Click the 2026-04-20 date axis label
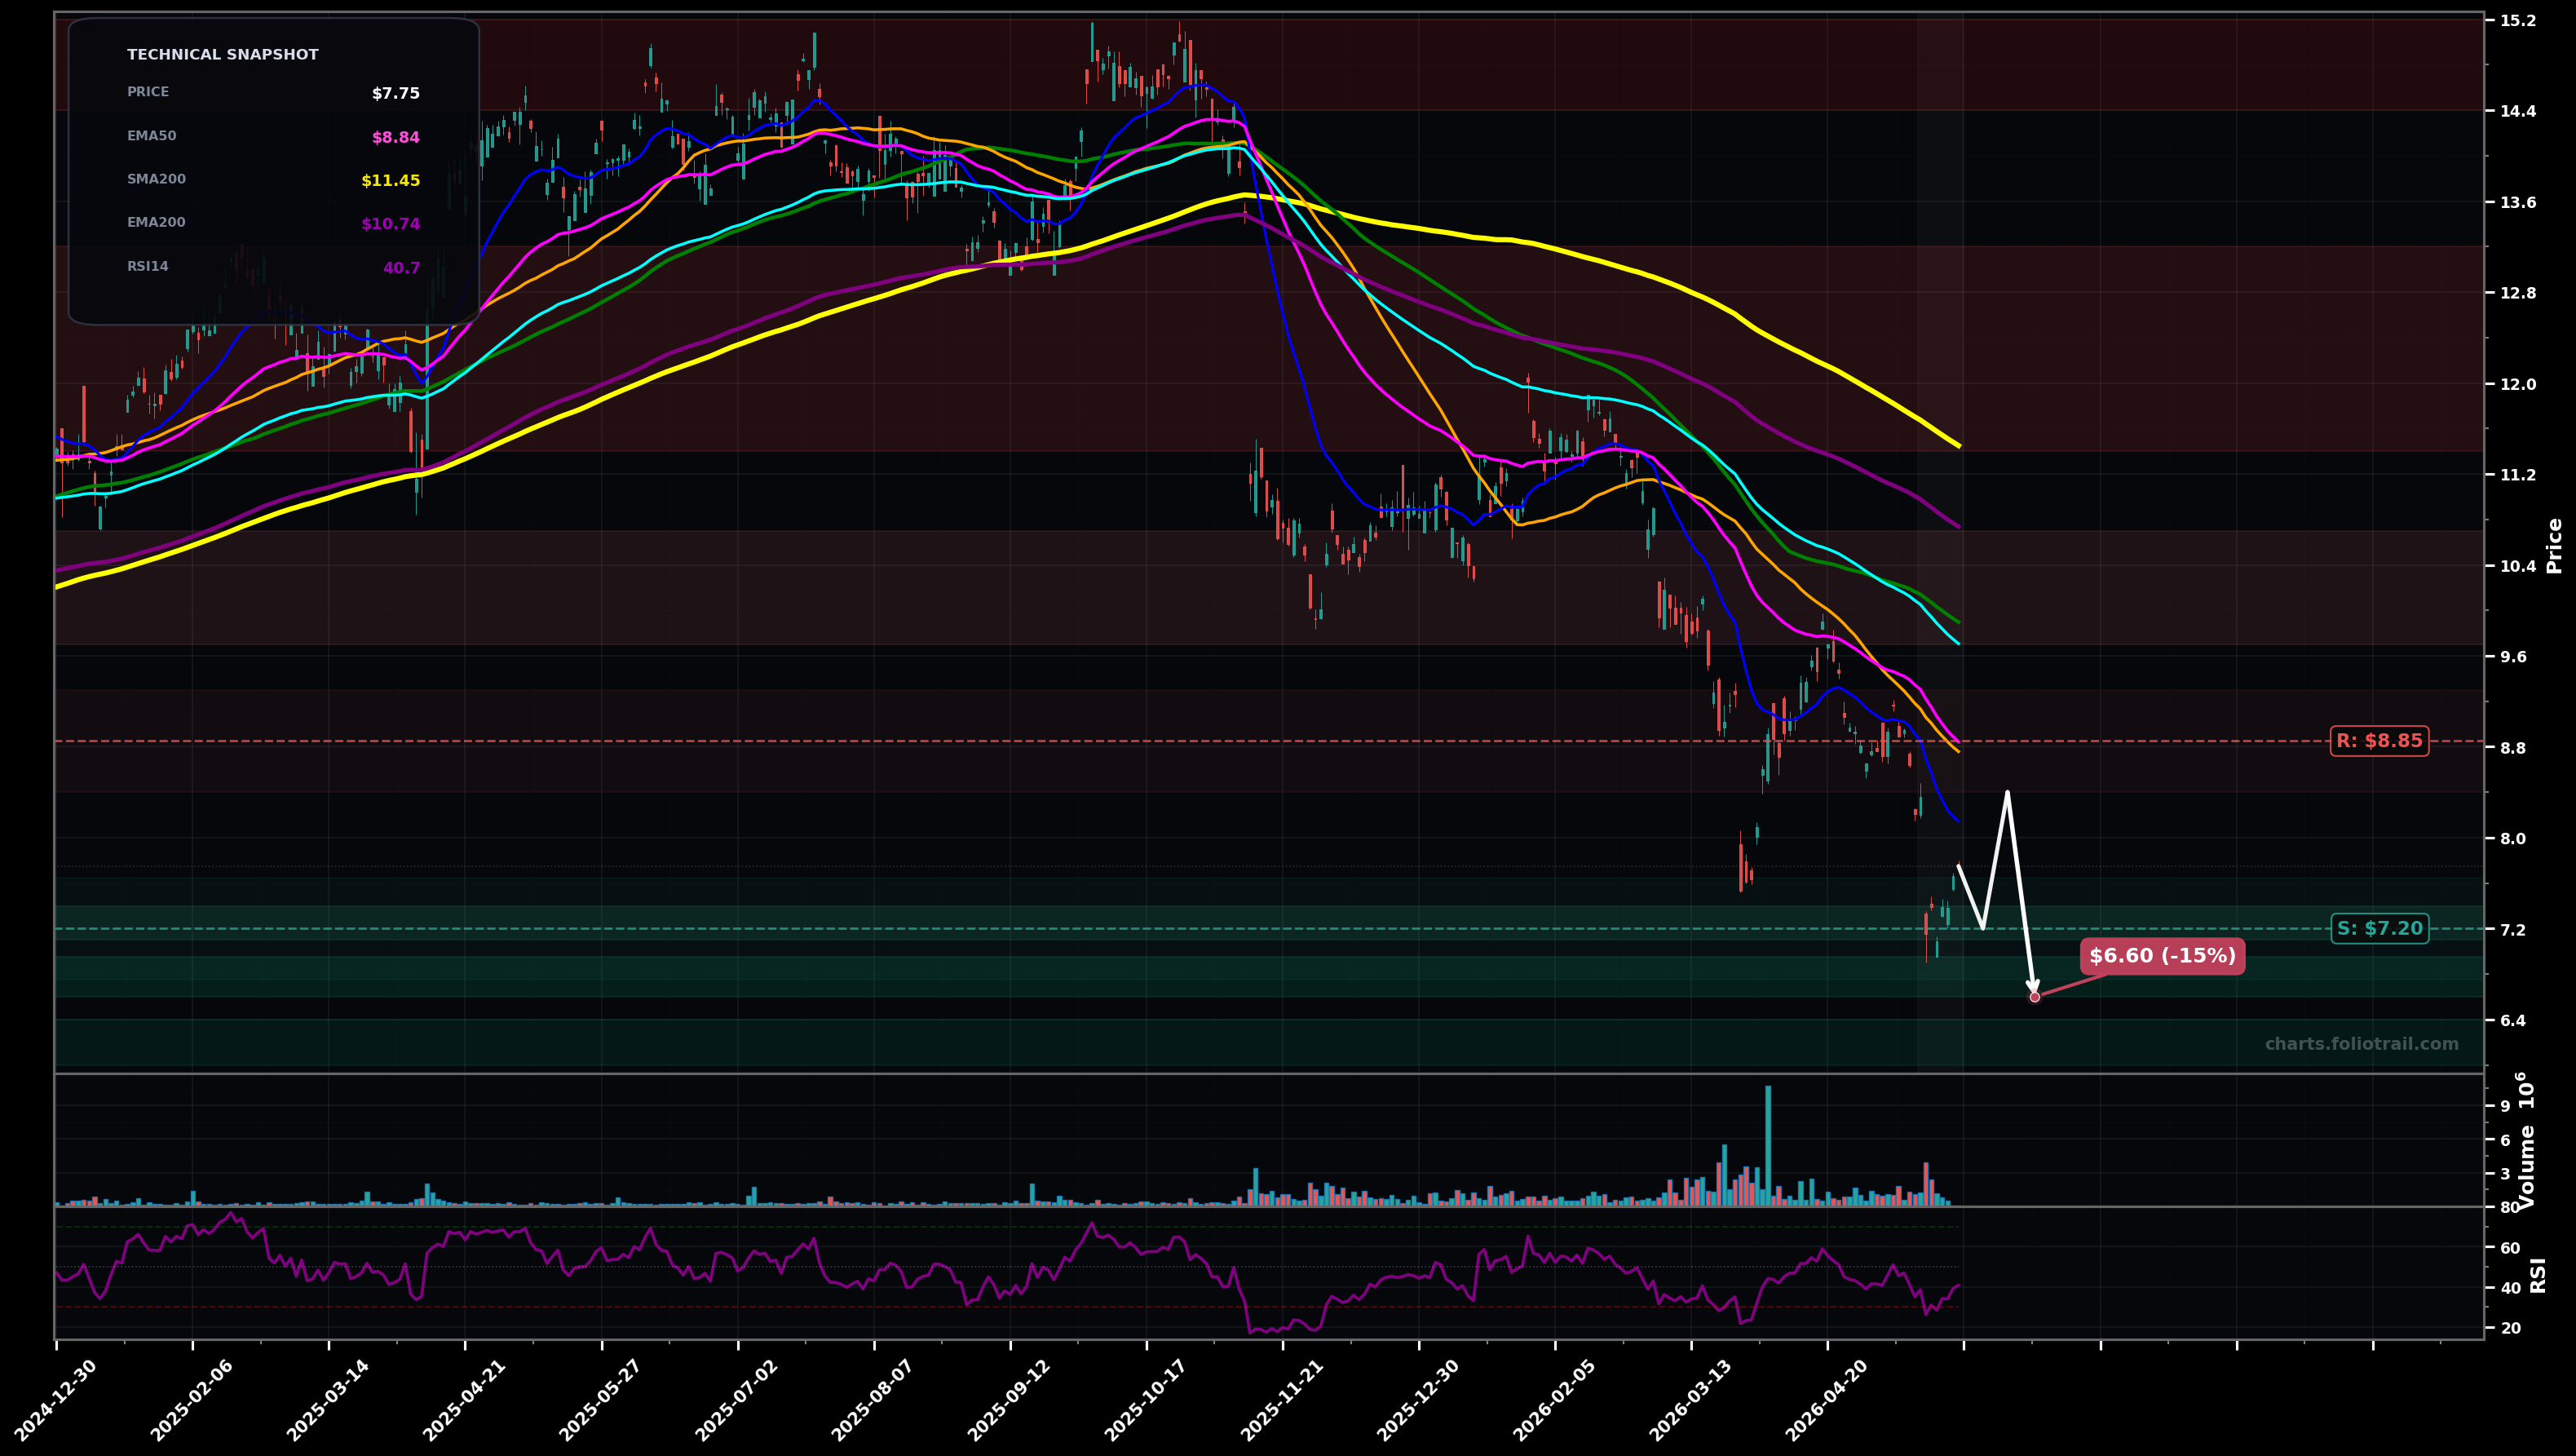 point(1826,1400)
